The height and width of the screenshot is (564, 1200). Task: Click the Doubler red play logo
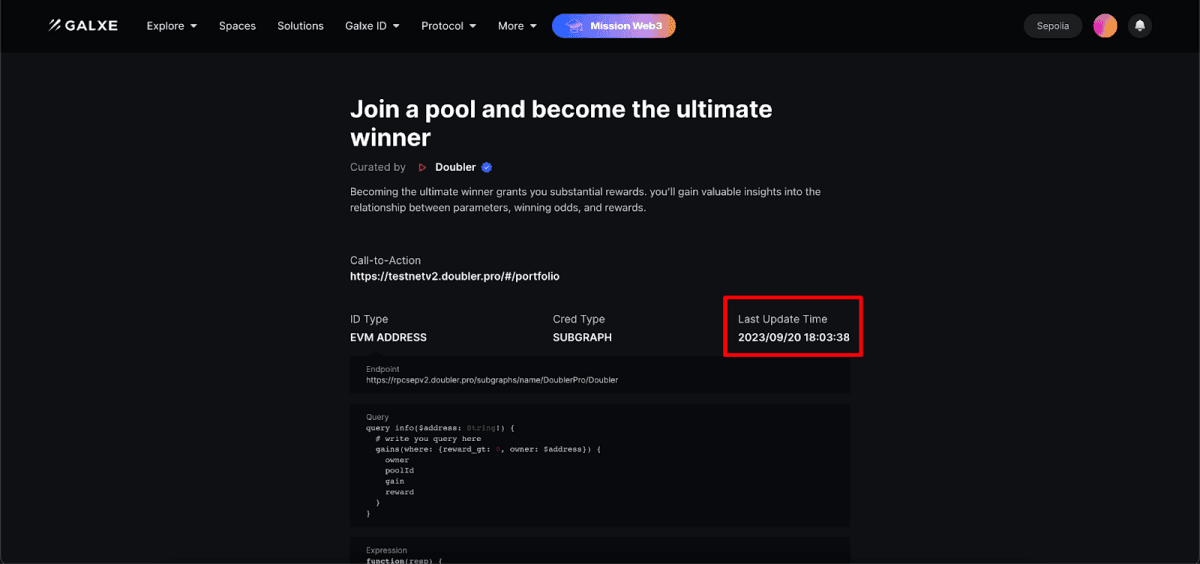click(422, 168)
